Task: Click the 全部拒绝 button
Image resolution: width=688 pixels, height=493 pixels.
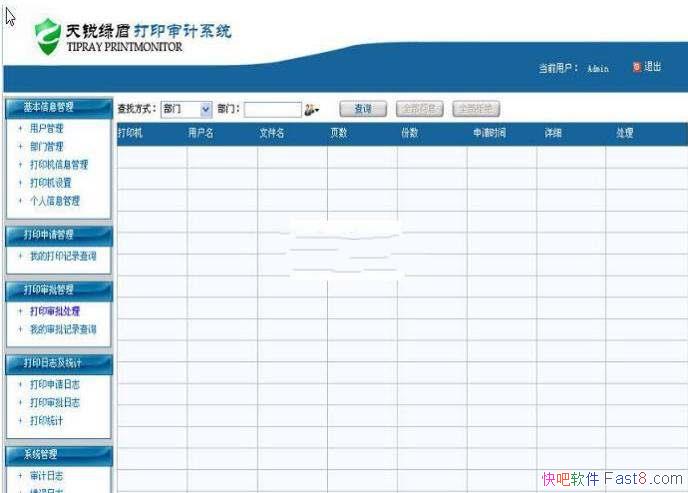Action: click(476, 109)
